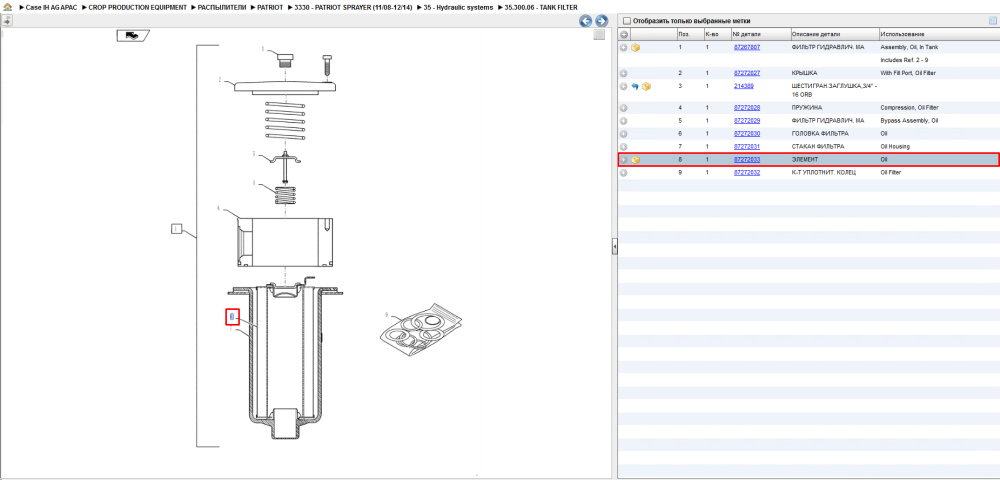Sort by the 'Описание детали' column header
This screenshot has width=1000, height=480.
[x=834, y=34]
